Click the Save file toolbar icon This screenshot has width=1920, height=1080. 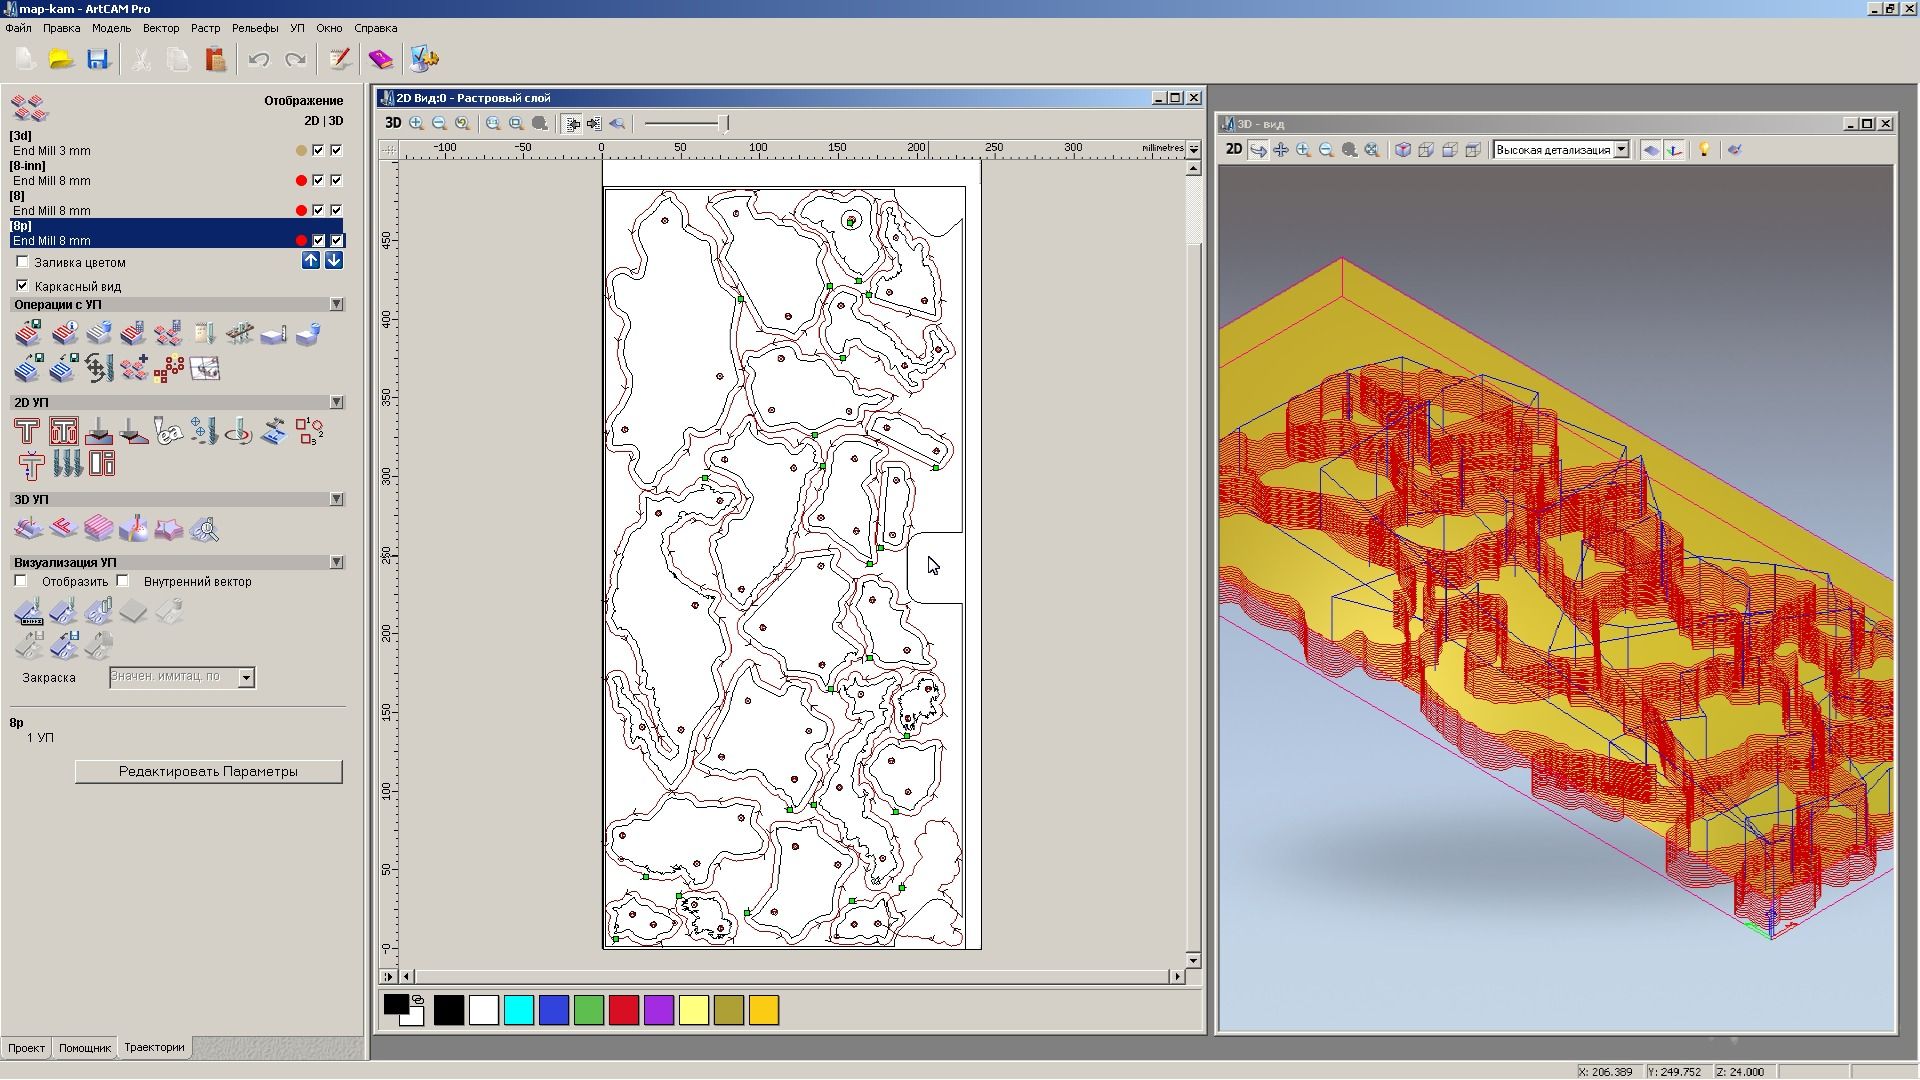click(x=97, y=59)
